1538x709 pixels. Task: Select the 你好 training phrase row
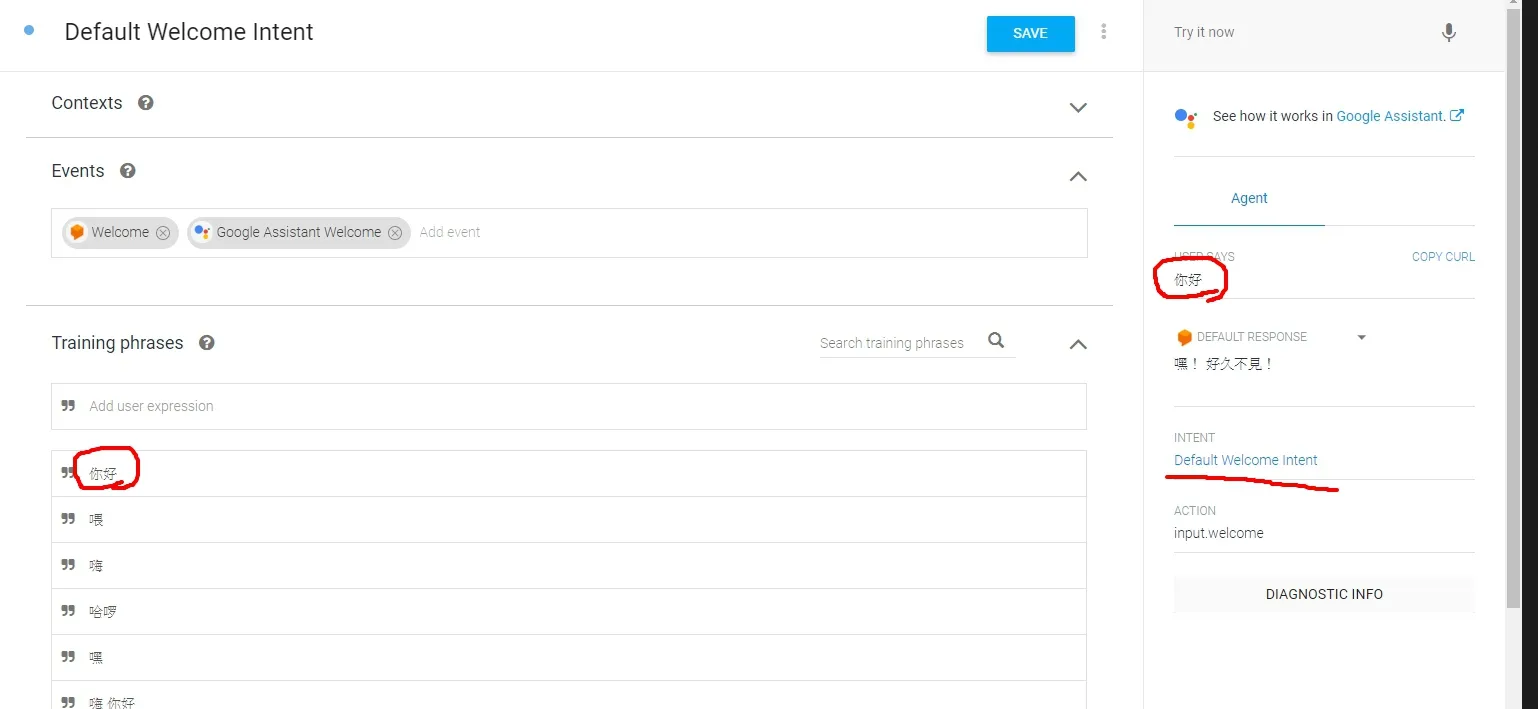(569, 473)
